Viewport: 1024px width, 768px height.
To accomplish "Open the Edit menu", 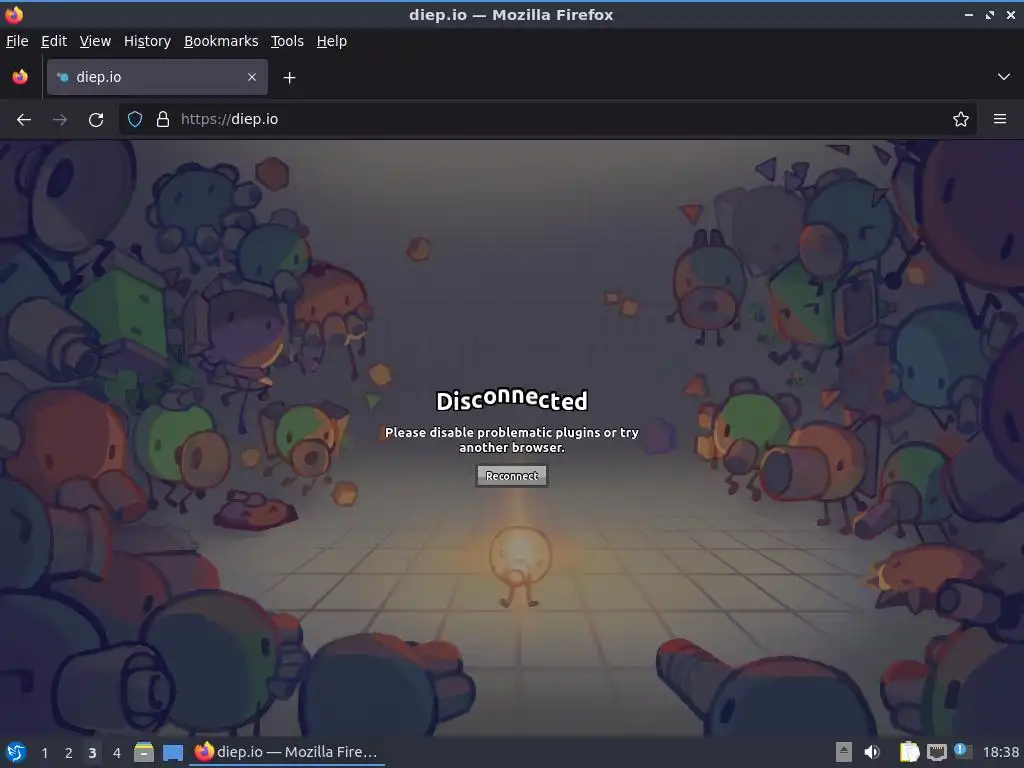I will coord(54,41).
